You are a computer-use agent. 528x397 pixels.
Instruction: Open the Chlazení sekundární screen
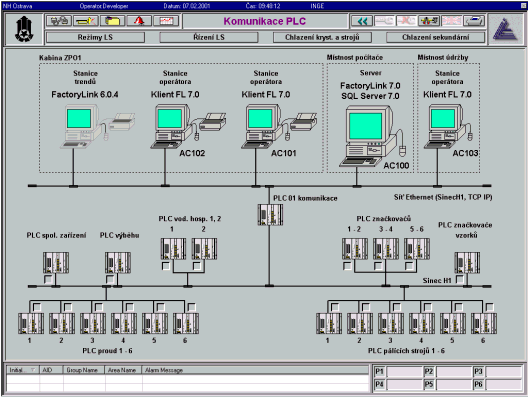(x=436, y=37)
